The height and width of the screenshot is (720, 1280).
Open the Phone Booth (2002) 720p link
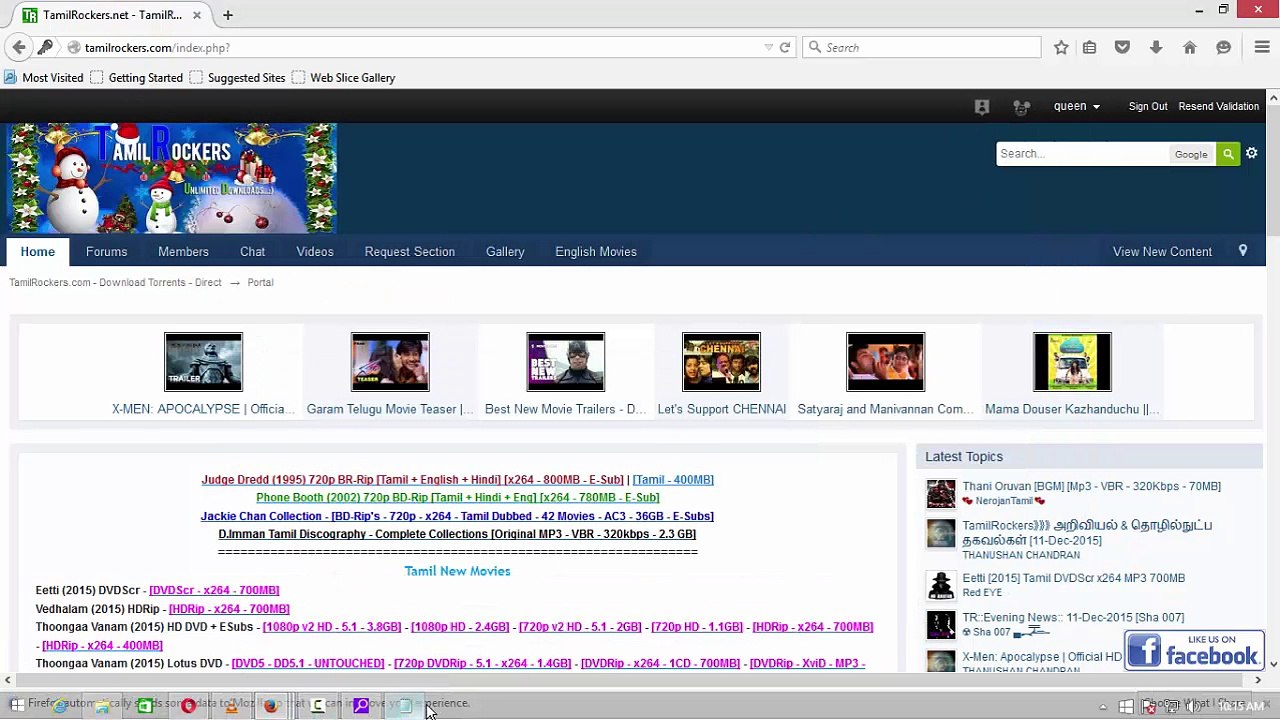point(457,498)
